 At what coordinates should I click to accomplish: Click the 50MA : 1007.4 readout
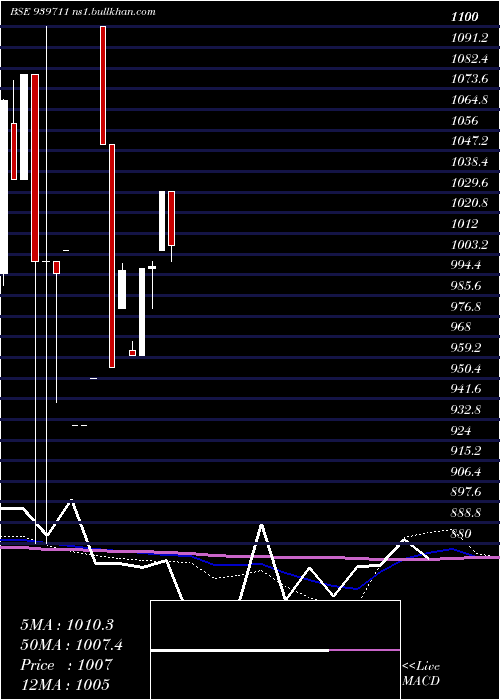(x=71, y=645)
